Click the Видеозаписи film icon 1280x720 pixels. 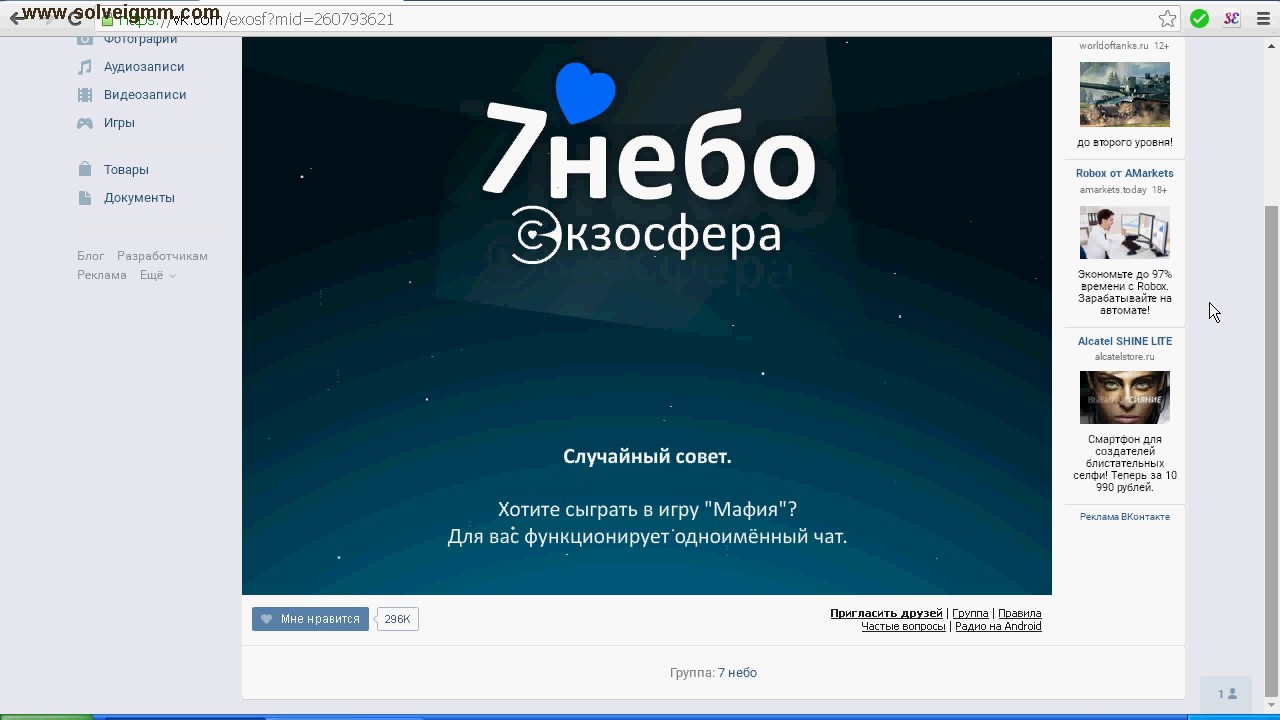click(x=85, y=95)
